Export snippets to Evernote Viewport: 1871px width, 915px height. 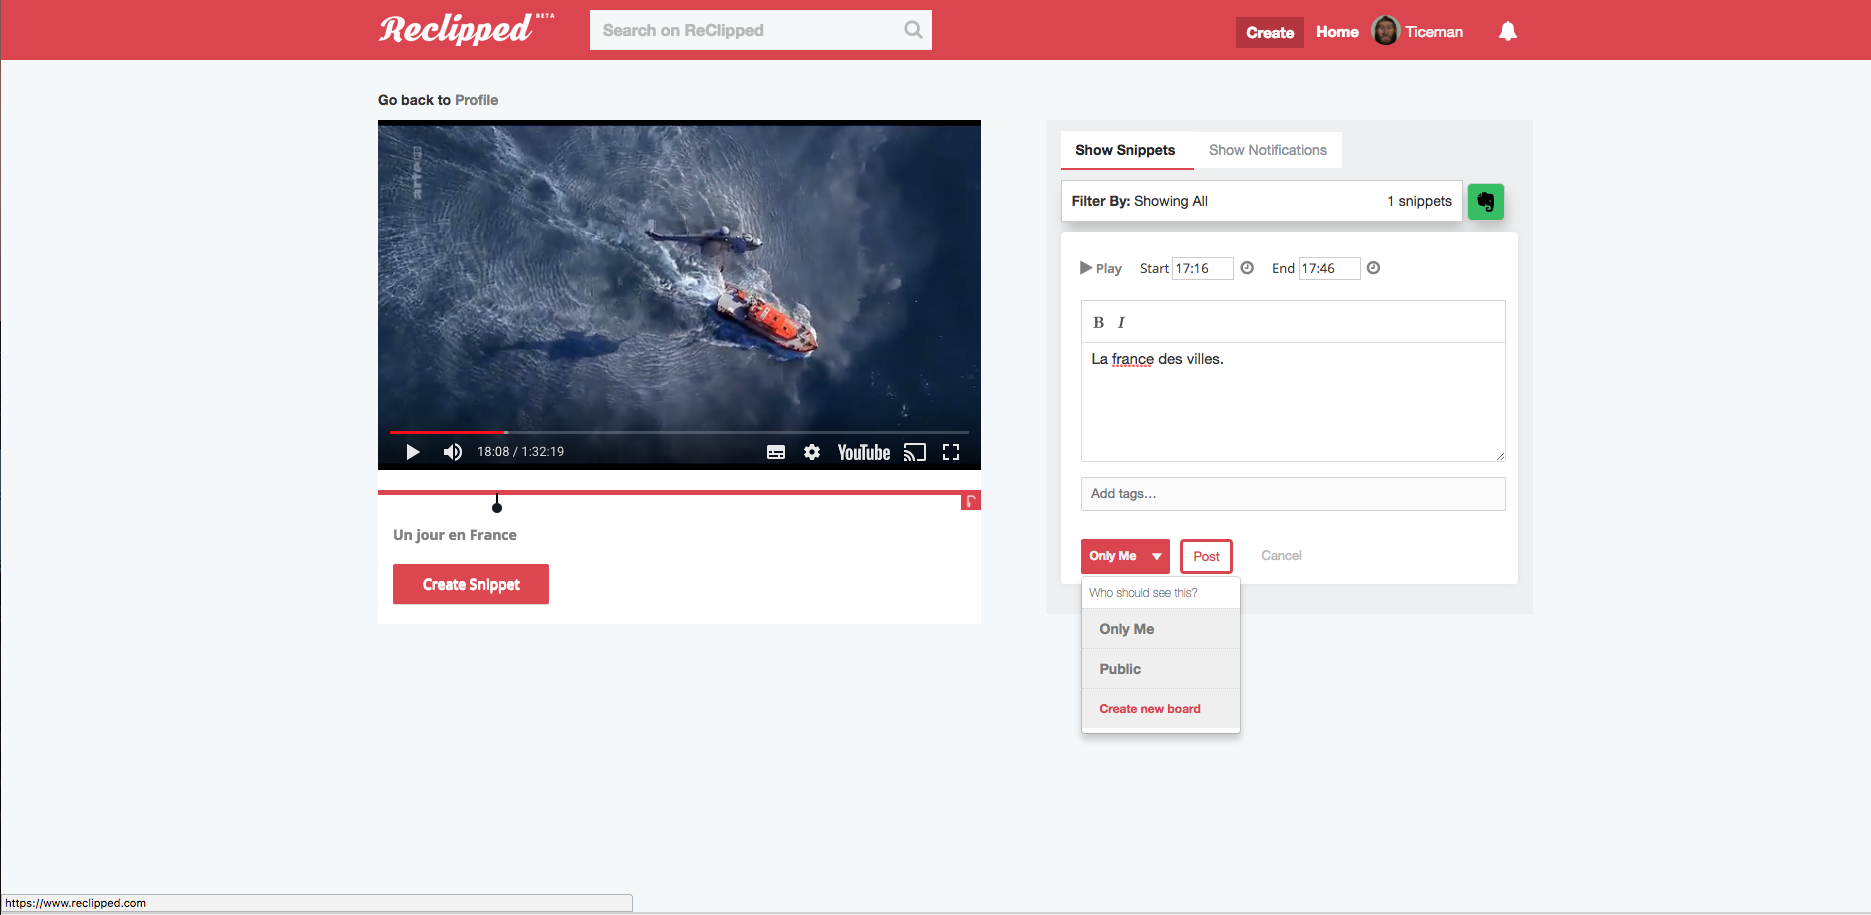(1486, 202)
